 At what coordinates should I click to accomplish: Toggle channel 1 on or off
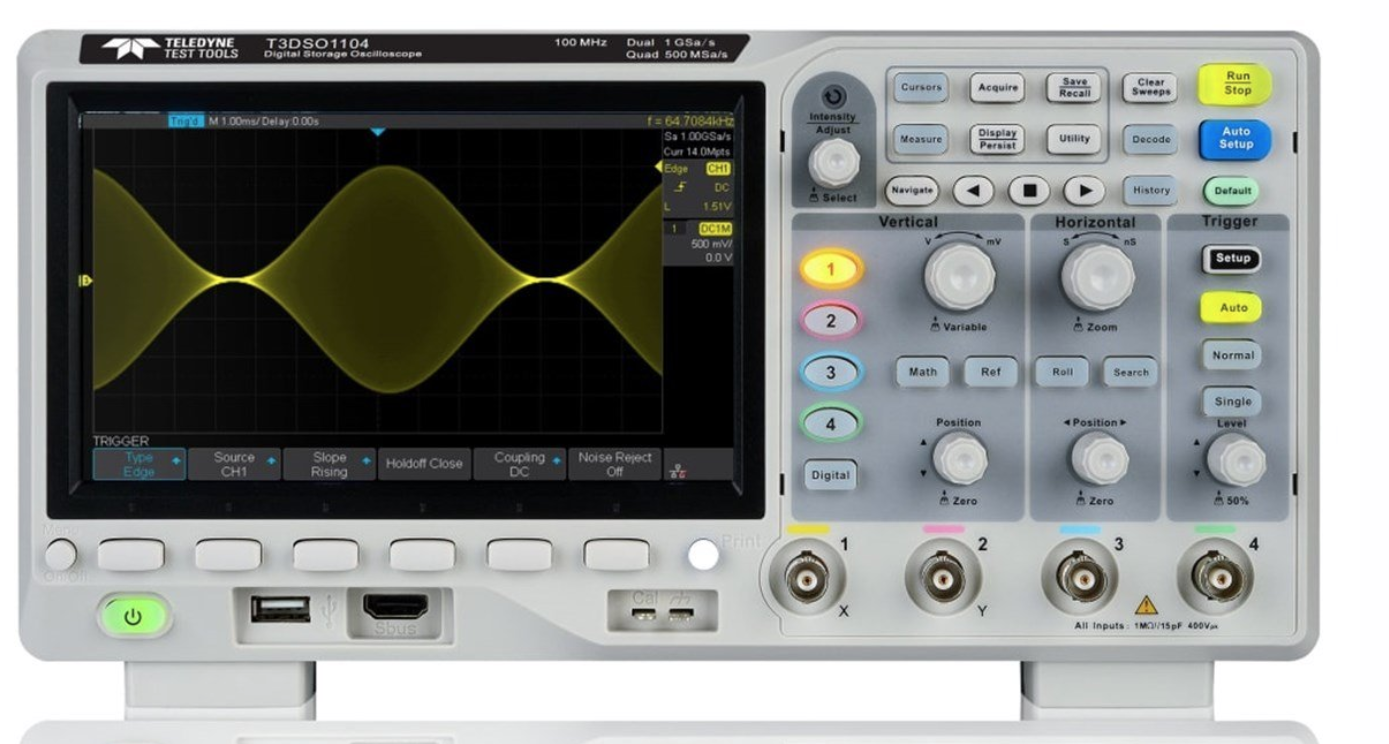point(830,269)
